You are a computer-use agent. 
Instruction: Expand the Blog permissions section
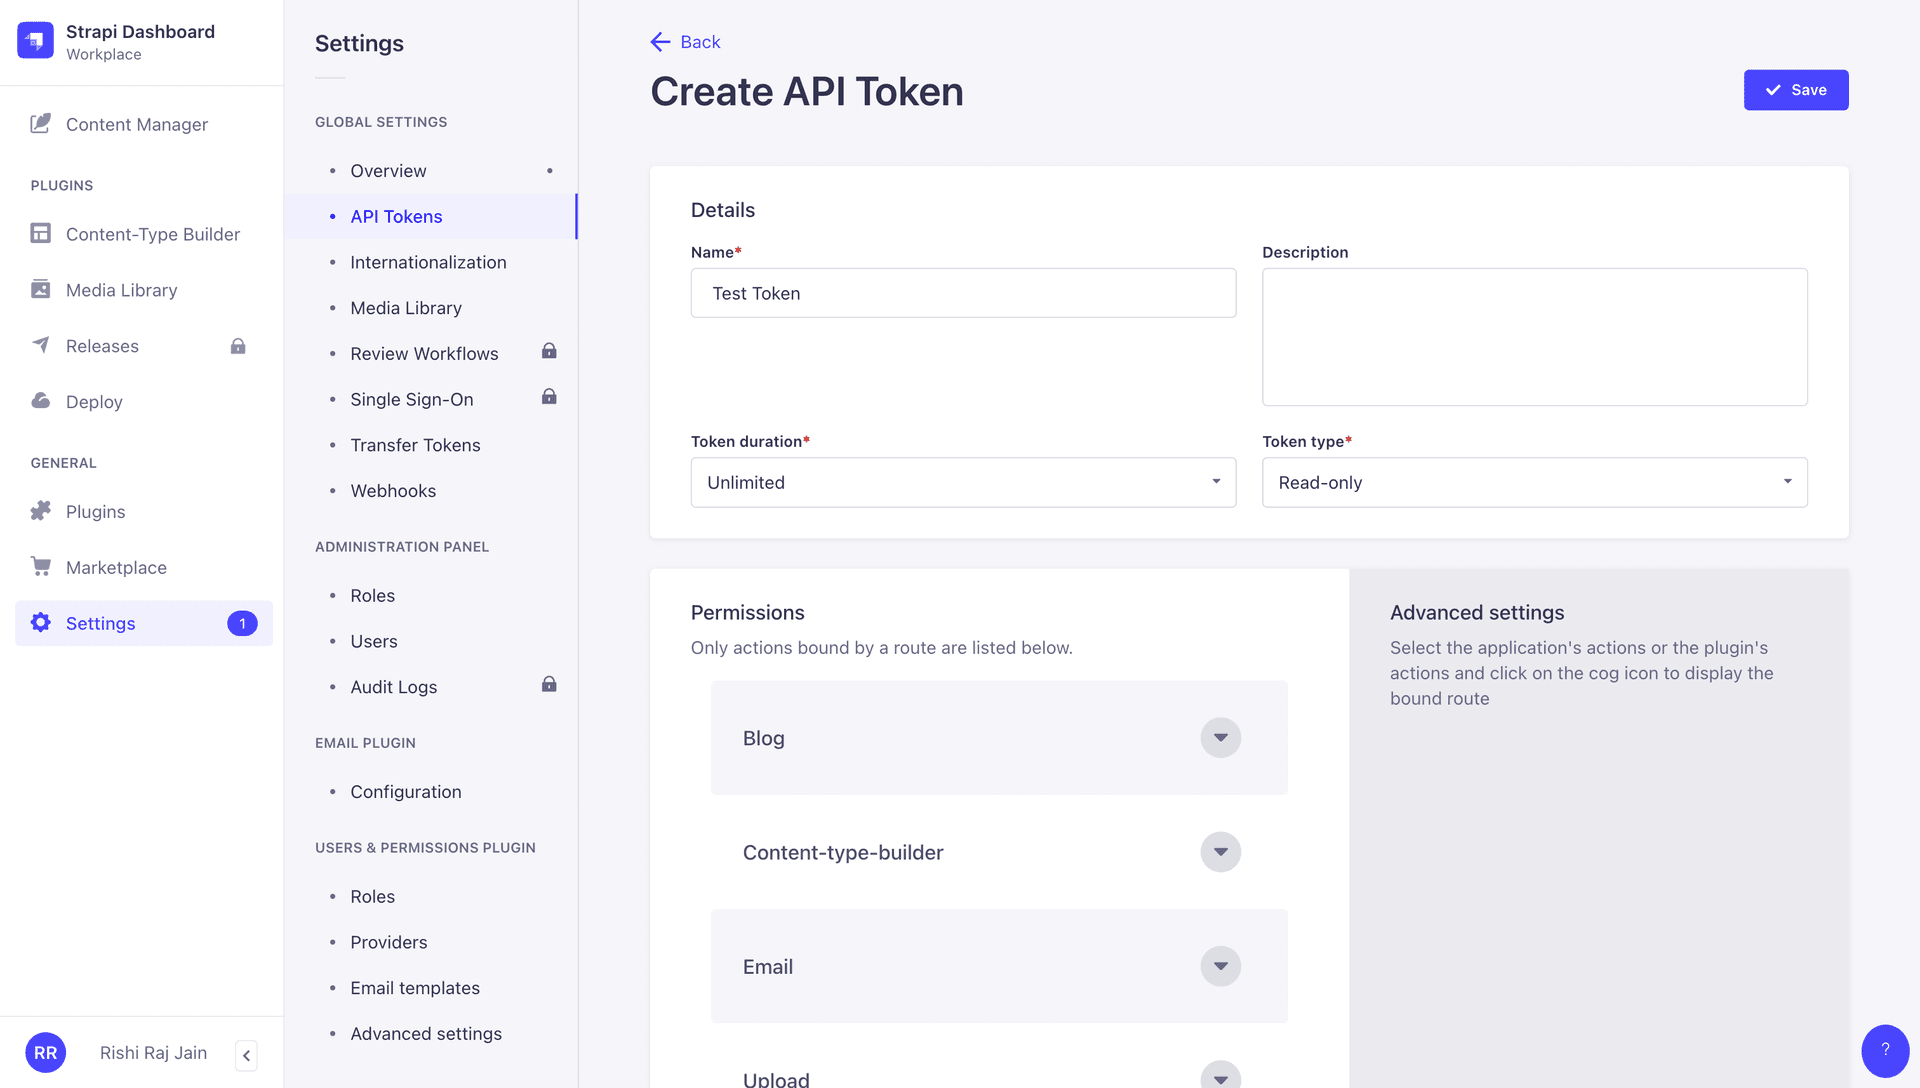(x=1219, y=737)
